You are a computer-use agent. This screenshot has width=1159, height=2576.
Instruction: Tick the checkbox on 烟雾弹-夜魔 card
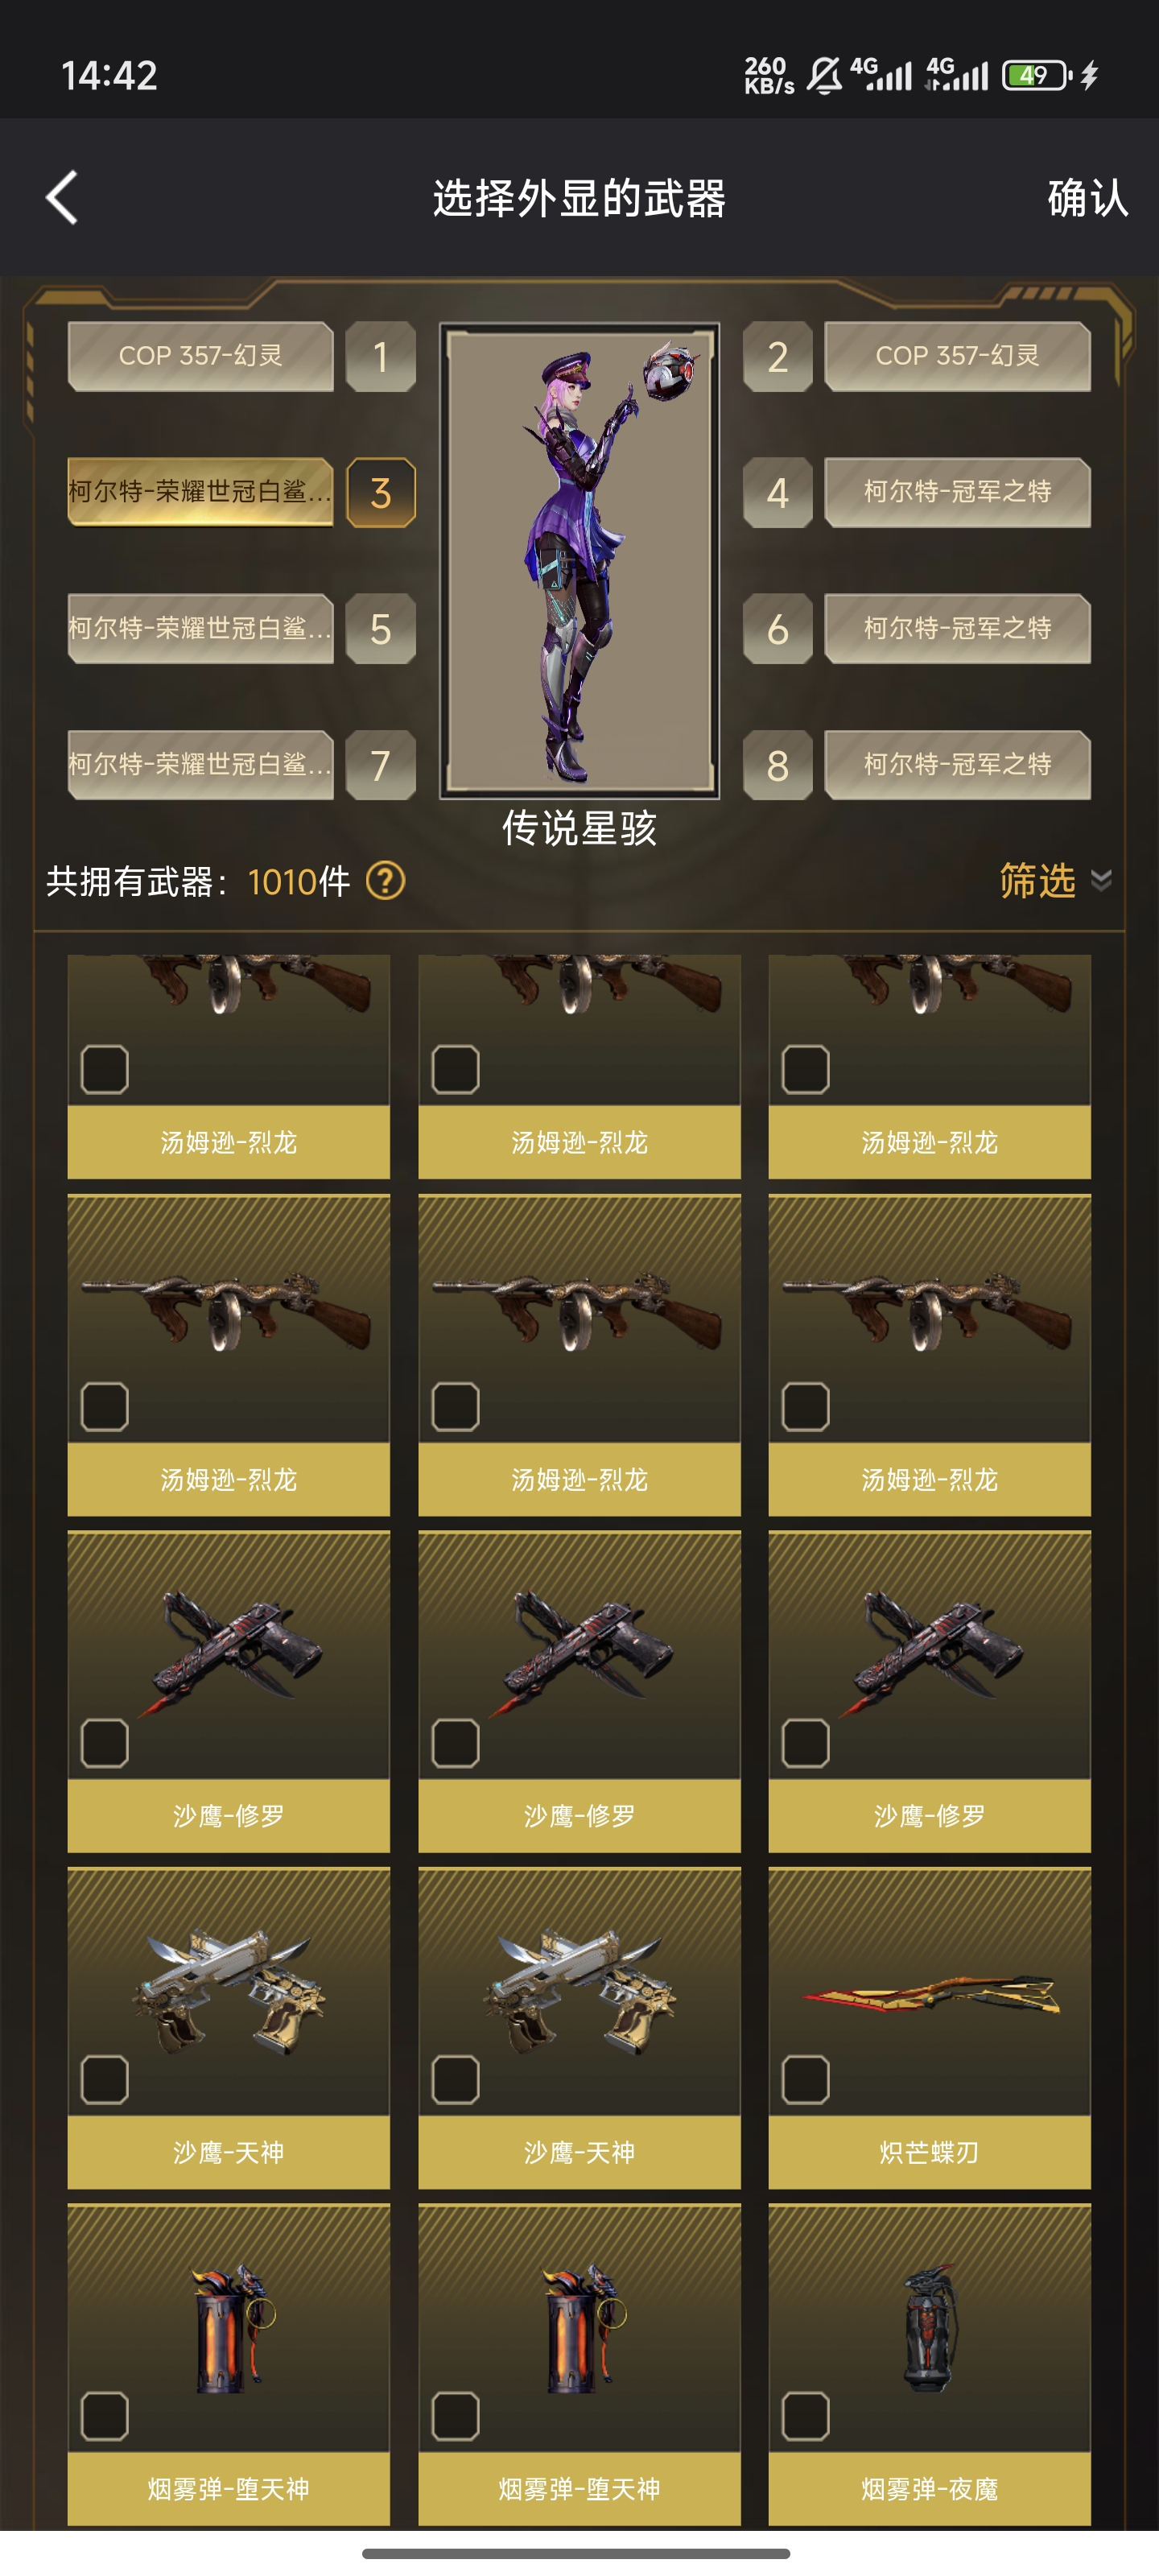click(x=805, y=2417)
